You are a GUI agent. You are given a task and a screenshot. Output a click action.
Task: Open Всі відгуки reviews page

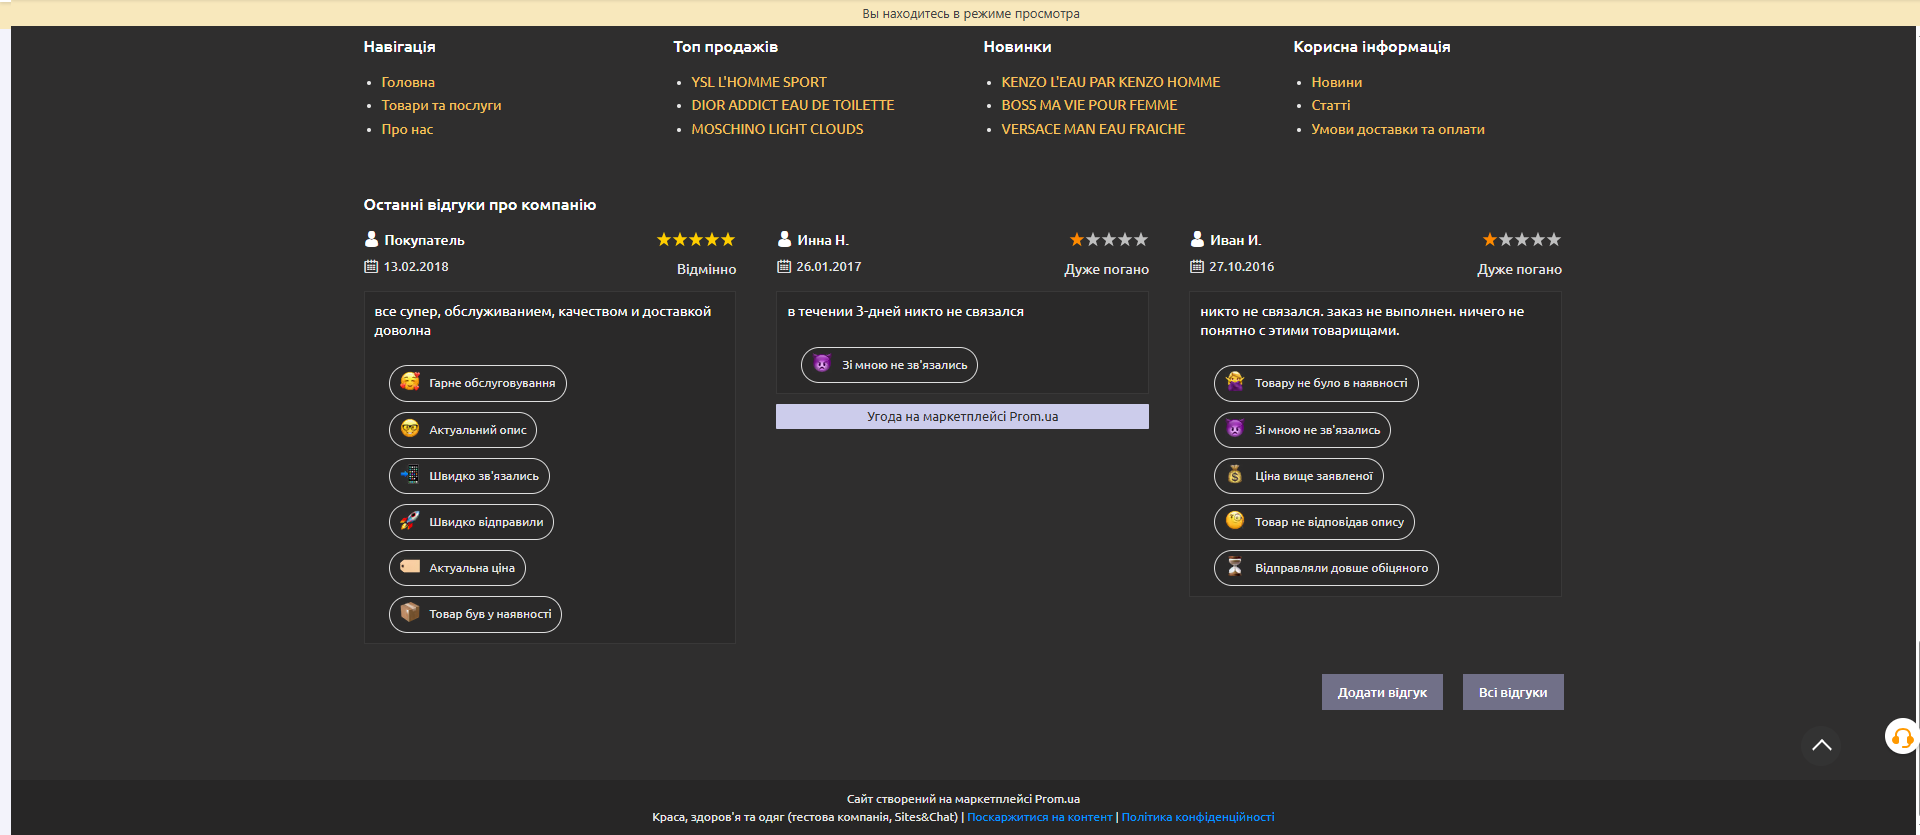pyautogui.click(x=1512, y=692)
